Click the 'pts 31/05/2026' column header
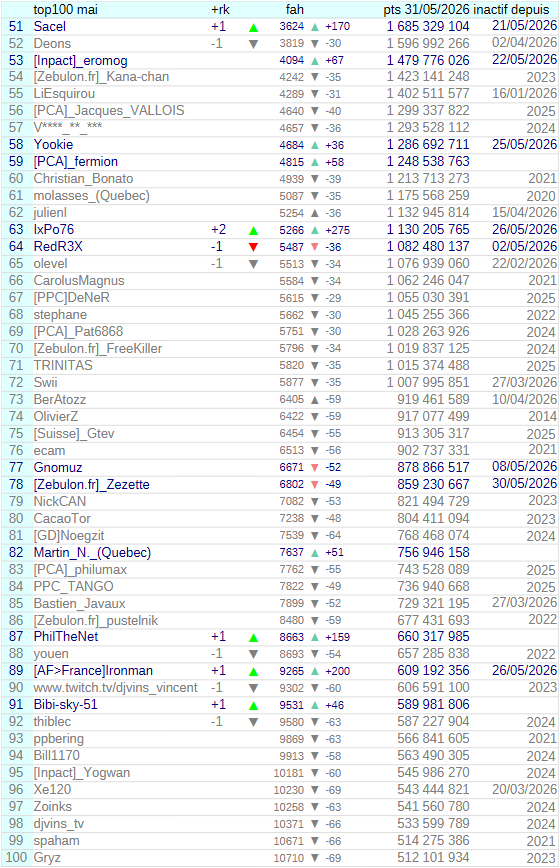The width and height of the screenshot is (560, 868). [x=426, y=9]
